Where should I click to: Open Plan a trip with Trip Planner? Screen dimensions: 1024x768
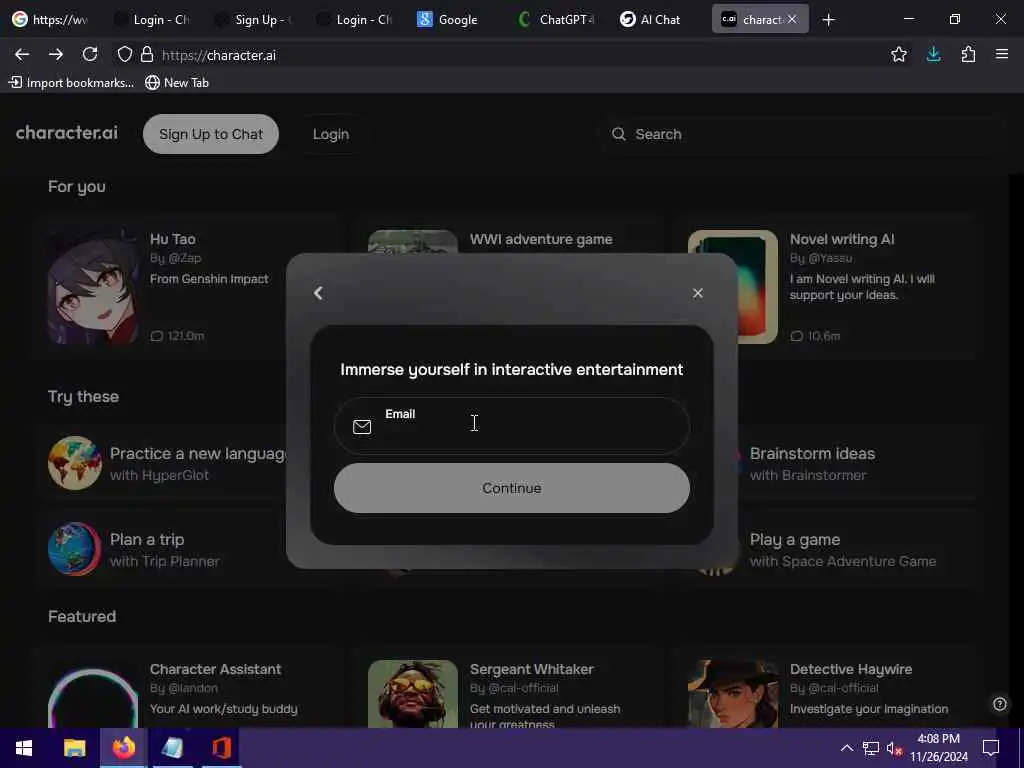(163, 549)
